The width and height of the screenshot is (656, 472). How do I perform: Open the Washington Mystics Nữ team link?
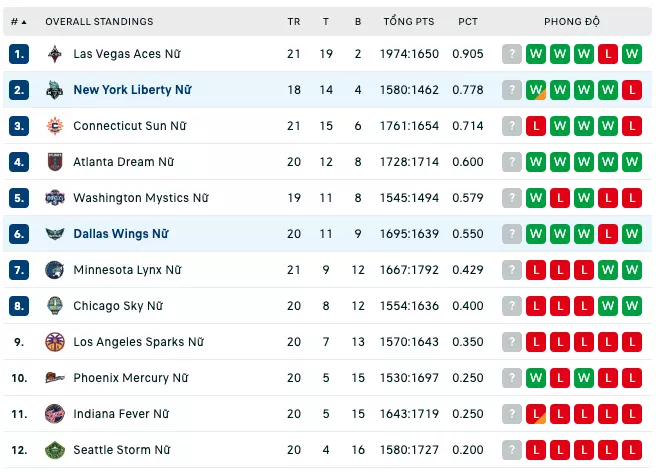(141, 198)
